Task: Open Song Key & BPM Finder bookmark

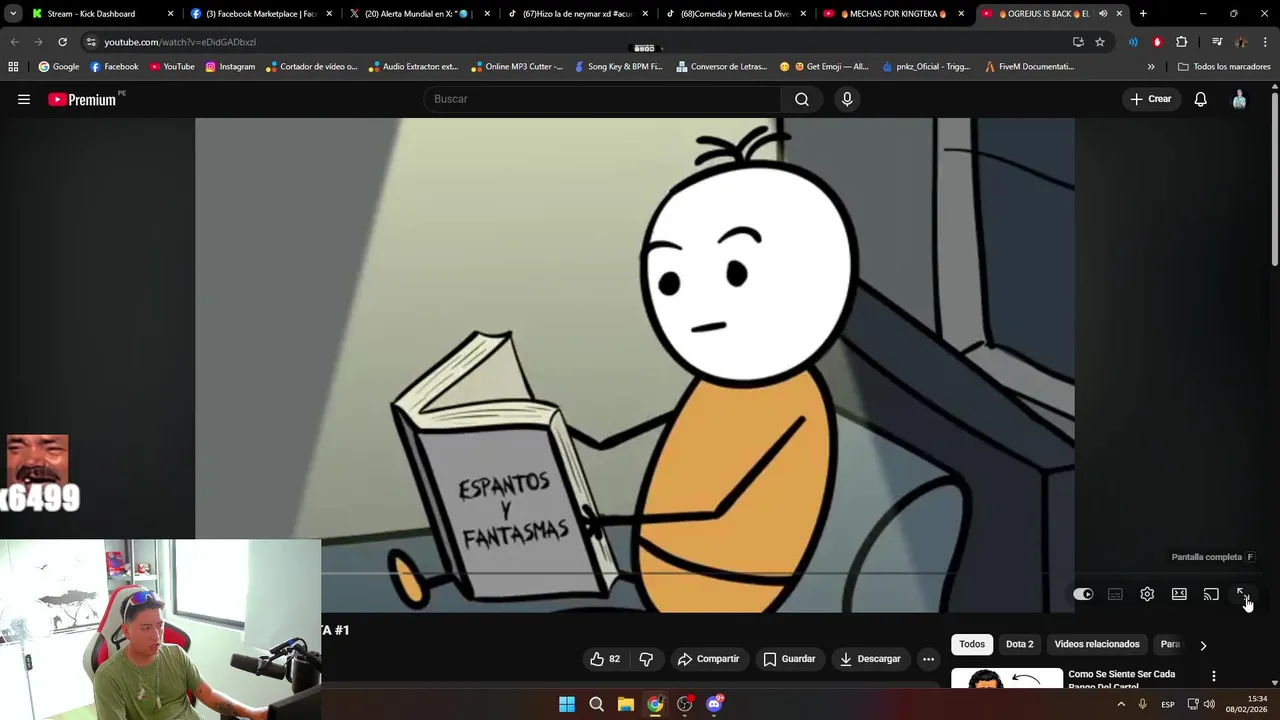Action: pyautogui.click(x=618, y=67)
